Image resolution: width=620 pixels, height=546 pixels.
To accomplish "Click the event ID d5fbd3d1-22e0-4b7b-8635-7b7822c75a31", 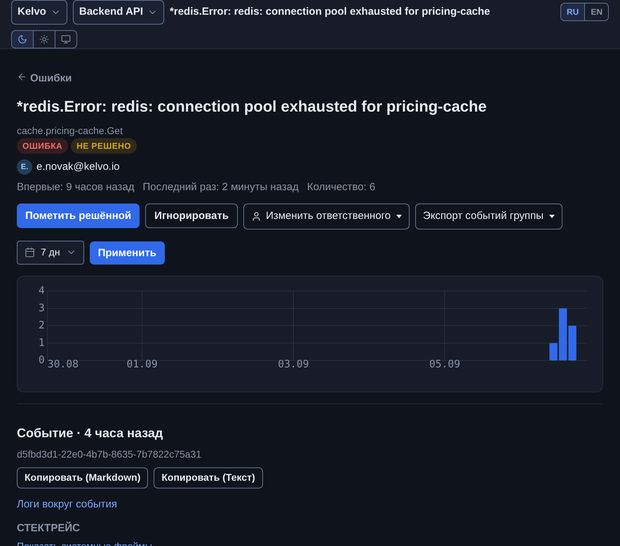I will 109,454.
